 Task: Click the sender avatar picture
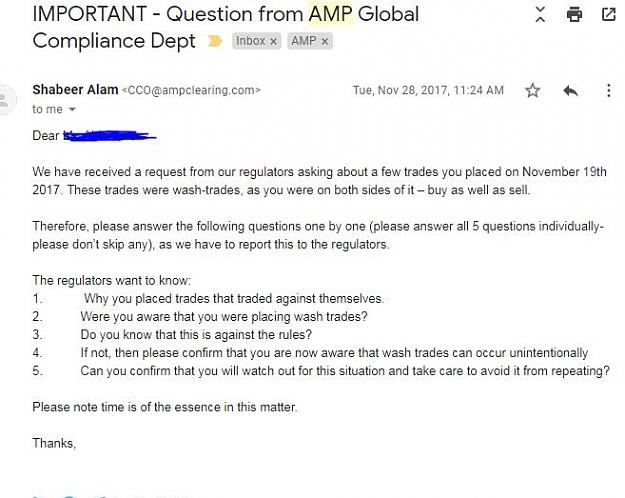click(x=6, y=100)
